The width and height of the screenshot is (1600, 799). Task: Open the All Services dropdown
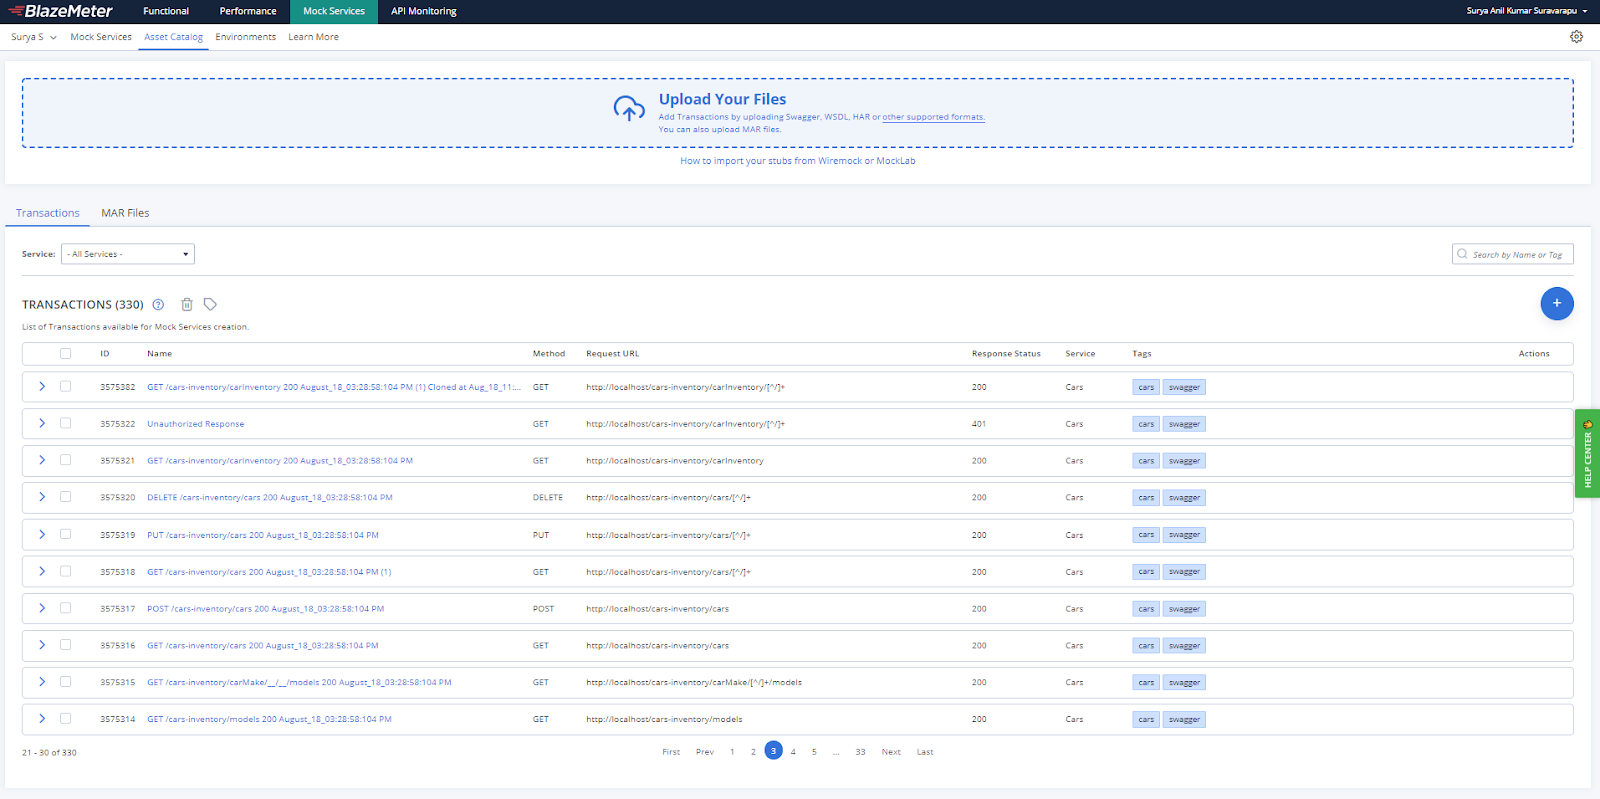coord(128,254)
